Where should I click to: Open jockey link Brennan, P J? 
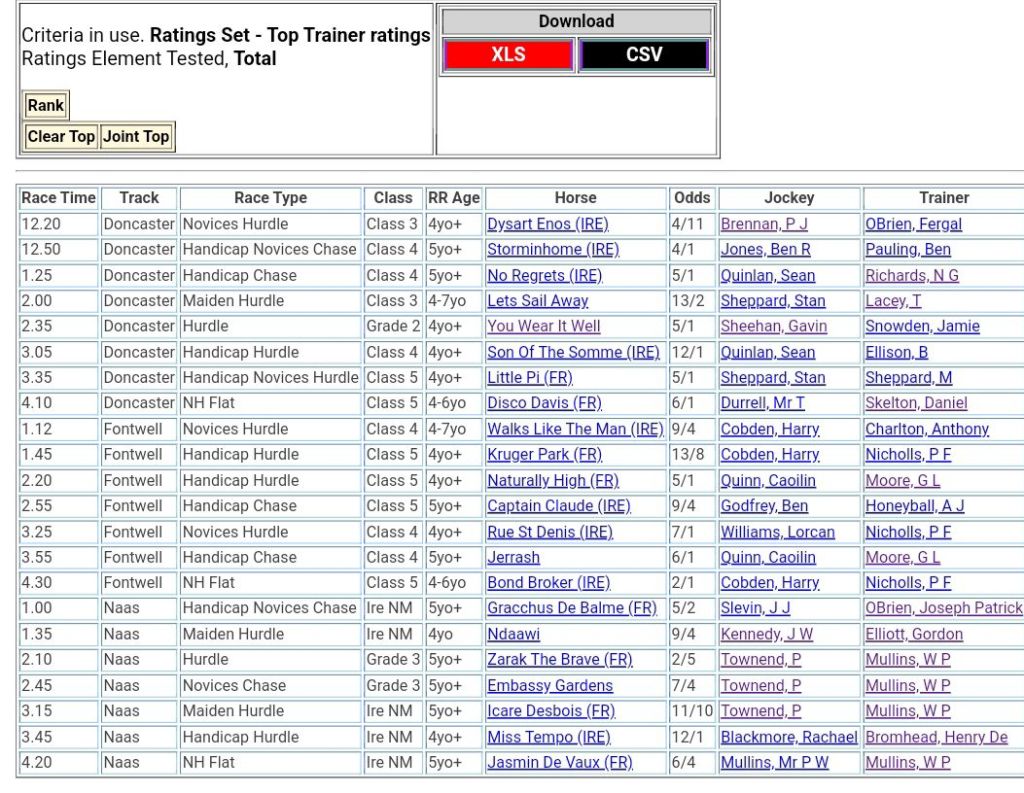point(764,224)
